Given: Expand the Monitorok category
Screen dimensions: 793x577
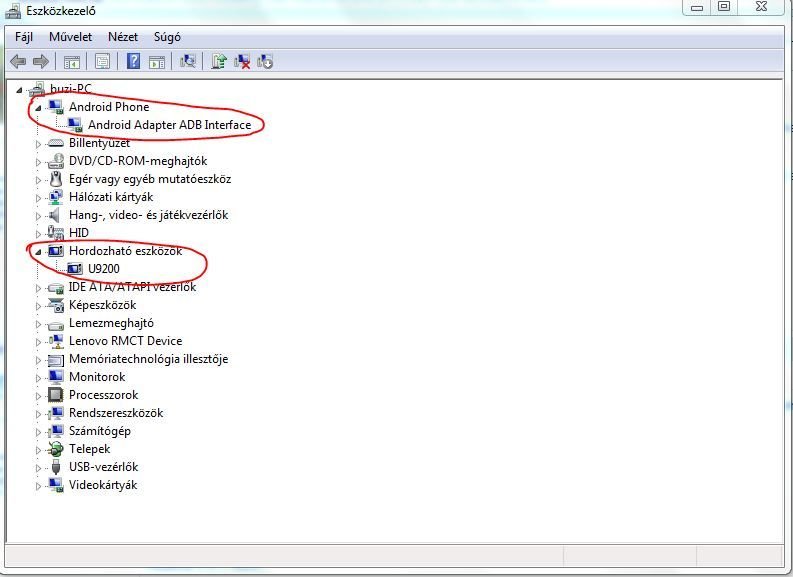Looking at the screenshot, I should click(38, 378).
